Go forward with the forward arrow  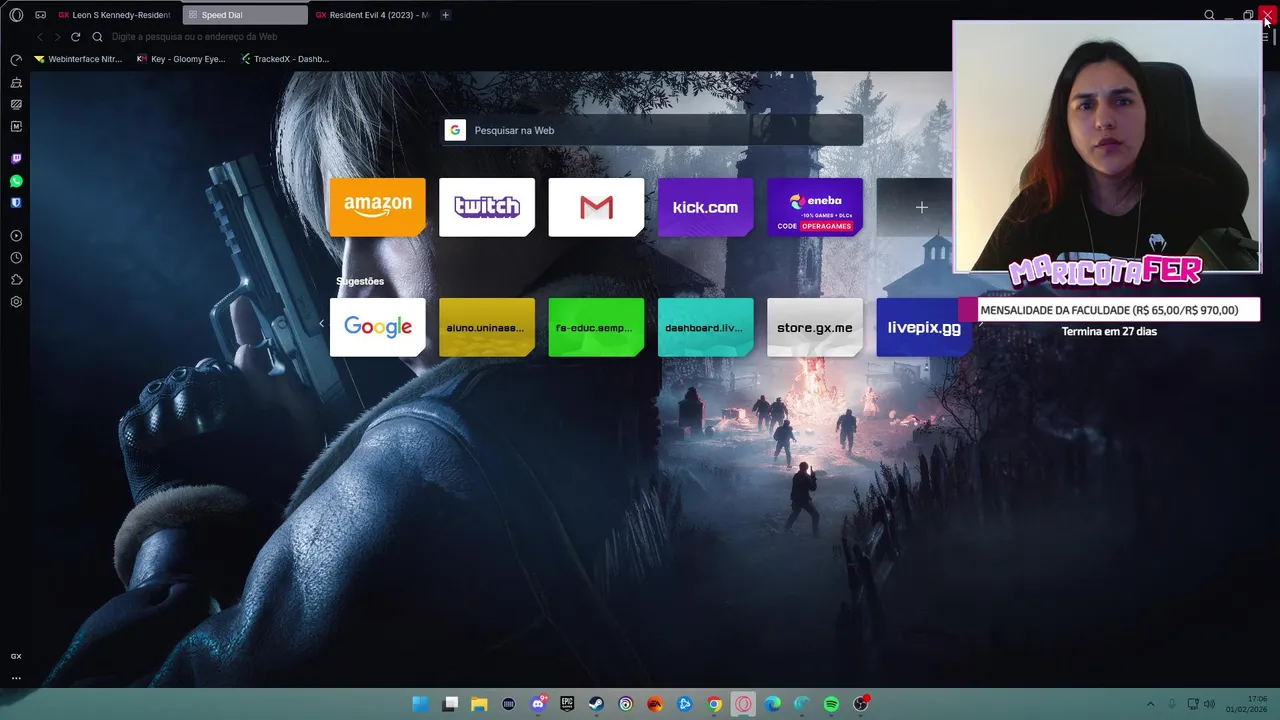57,37
